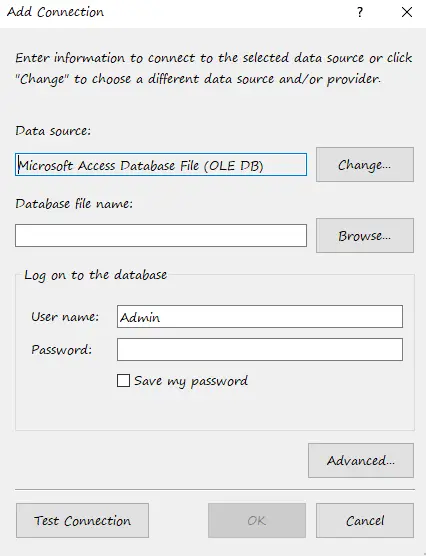Click the "Data source:" label
Image resolution: width=426 pixels, height=556 pixels.
pos(53,131)
